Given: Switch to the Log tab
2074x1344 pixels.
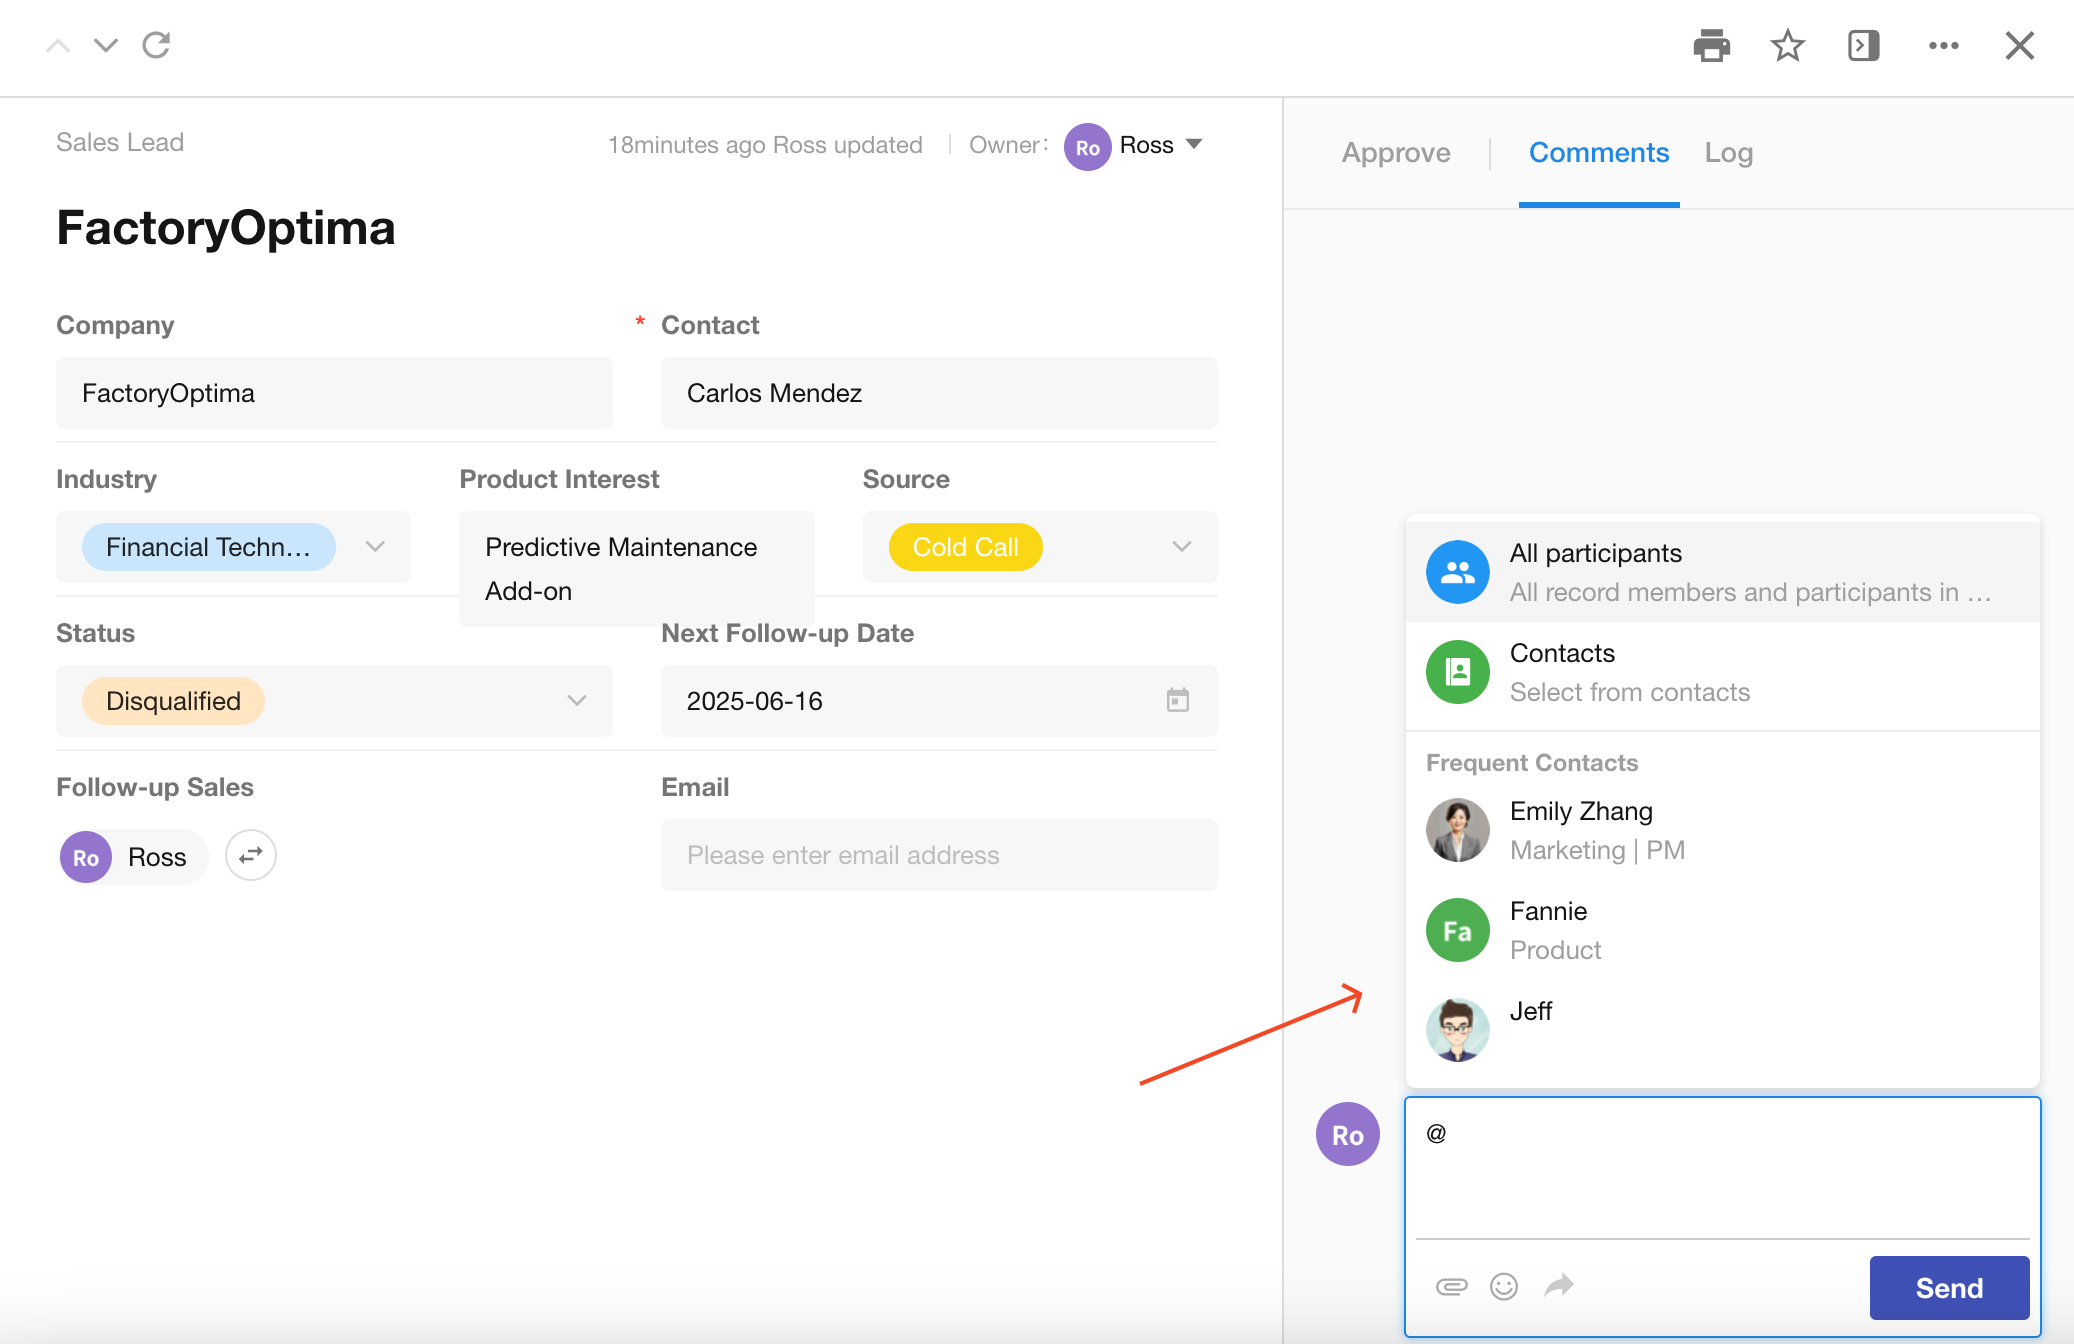Looking at the screenshot, I should (x=1728, y=153).
